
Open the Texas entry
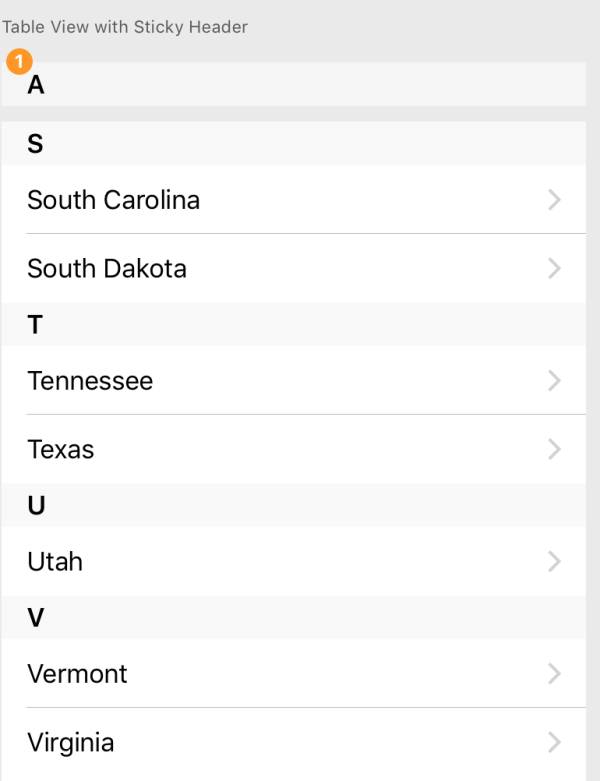(293, 449)
